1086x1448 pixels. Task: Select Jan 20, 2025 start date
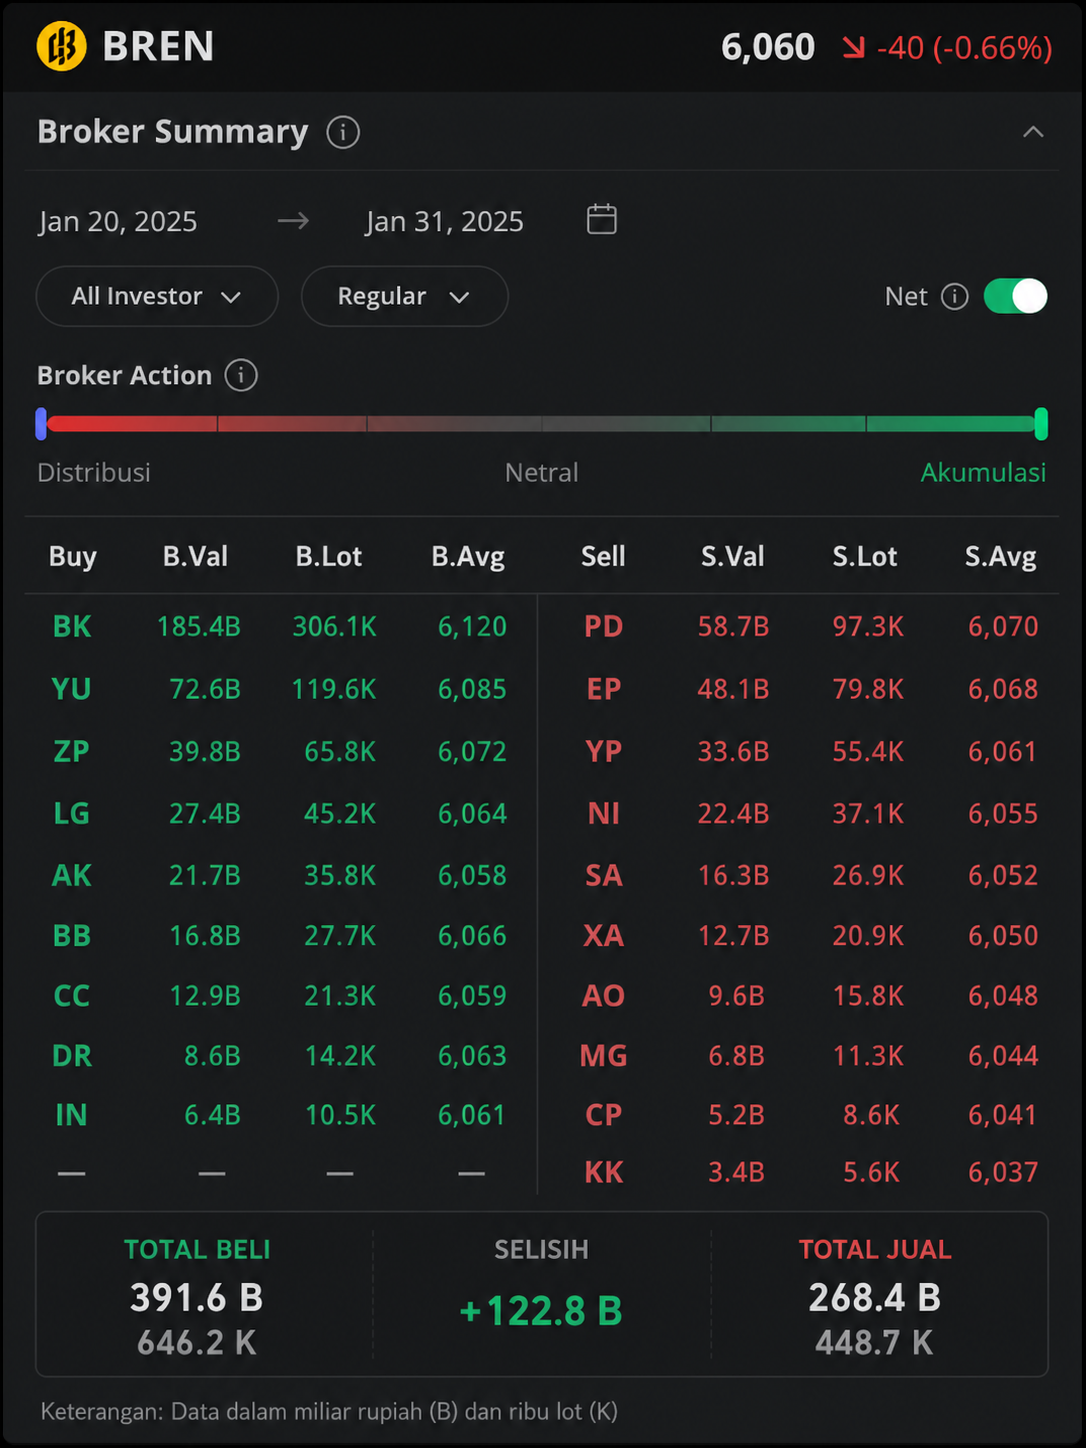[x=118, y=221]
